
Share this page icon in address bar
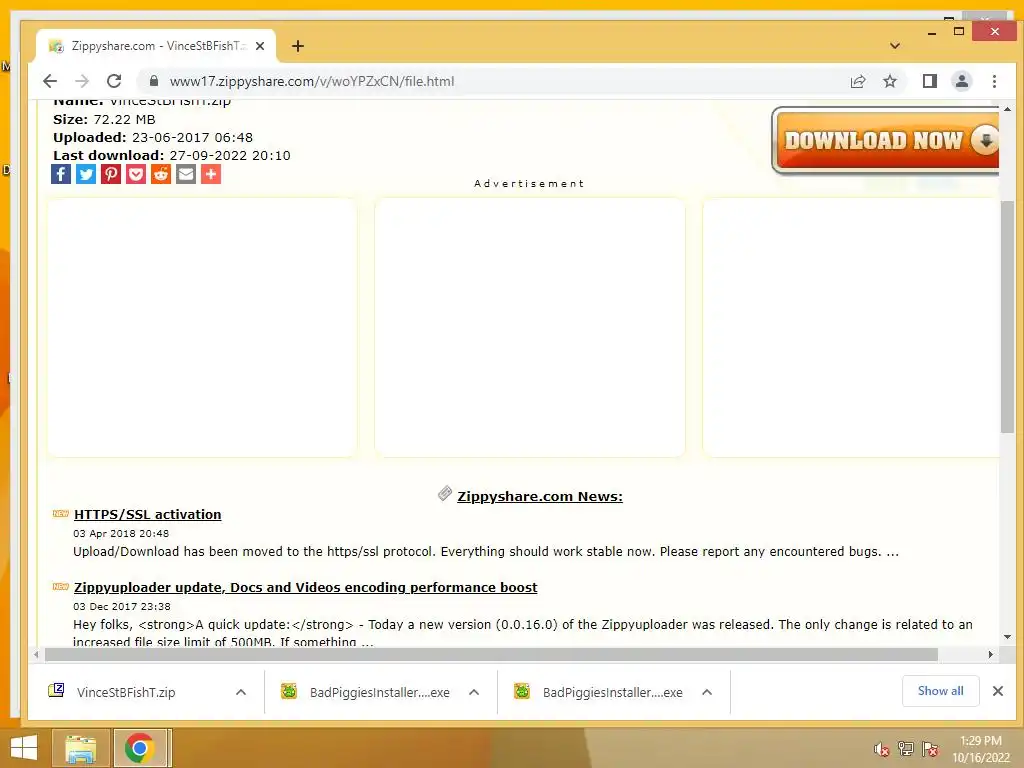(857, 81)
